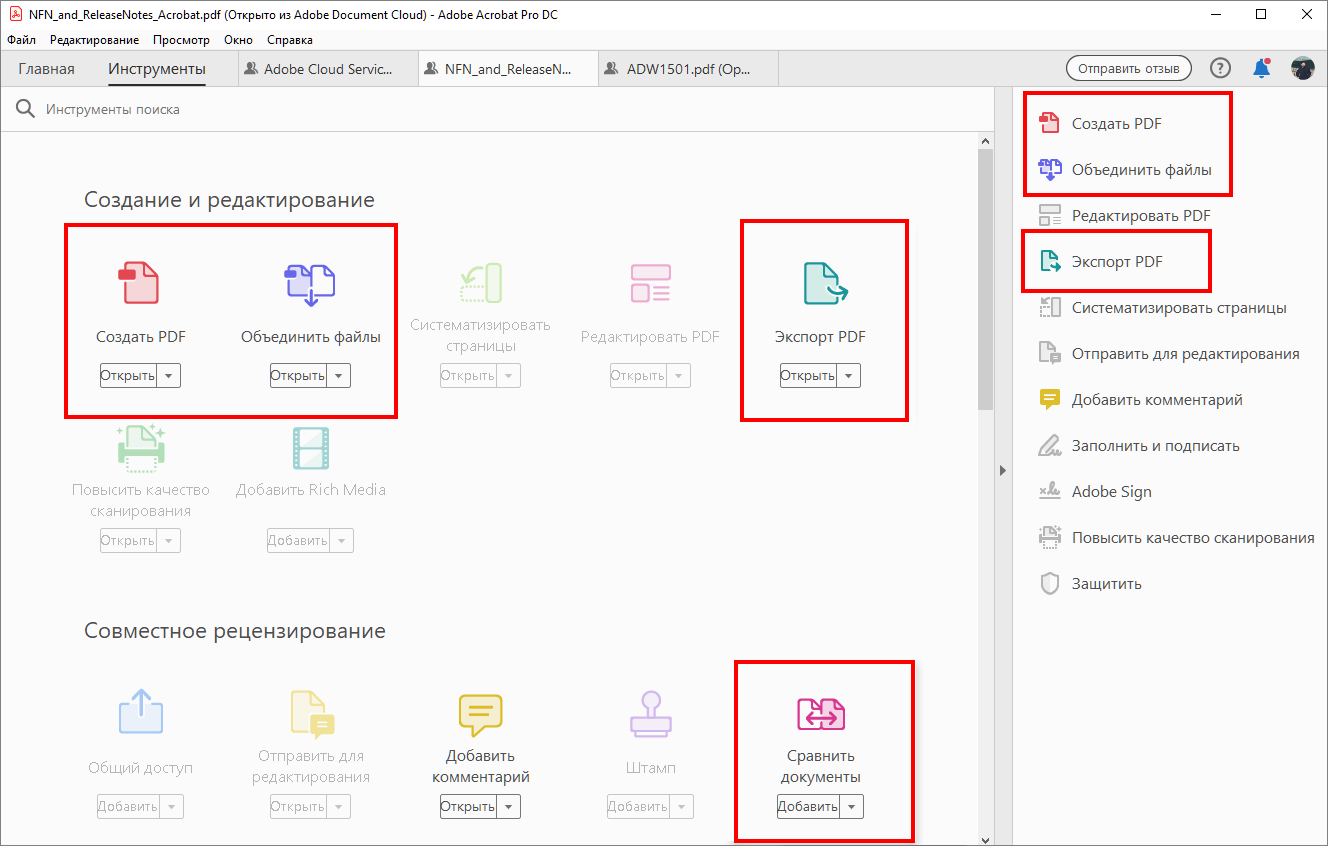Click the Отправить отзыв button
This screenshot has width=1328, height=846.
[1129, 68]
